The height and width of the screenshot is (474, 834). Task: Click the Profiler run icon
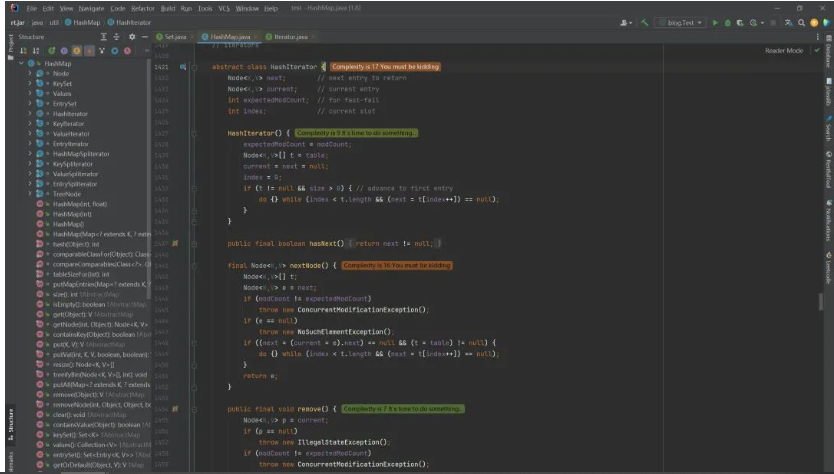[x=753, y=23]
